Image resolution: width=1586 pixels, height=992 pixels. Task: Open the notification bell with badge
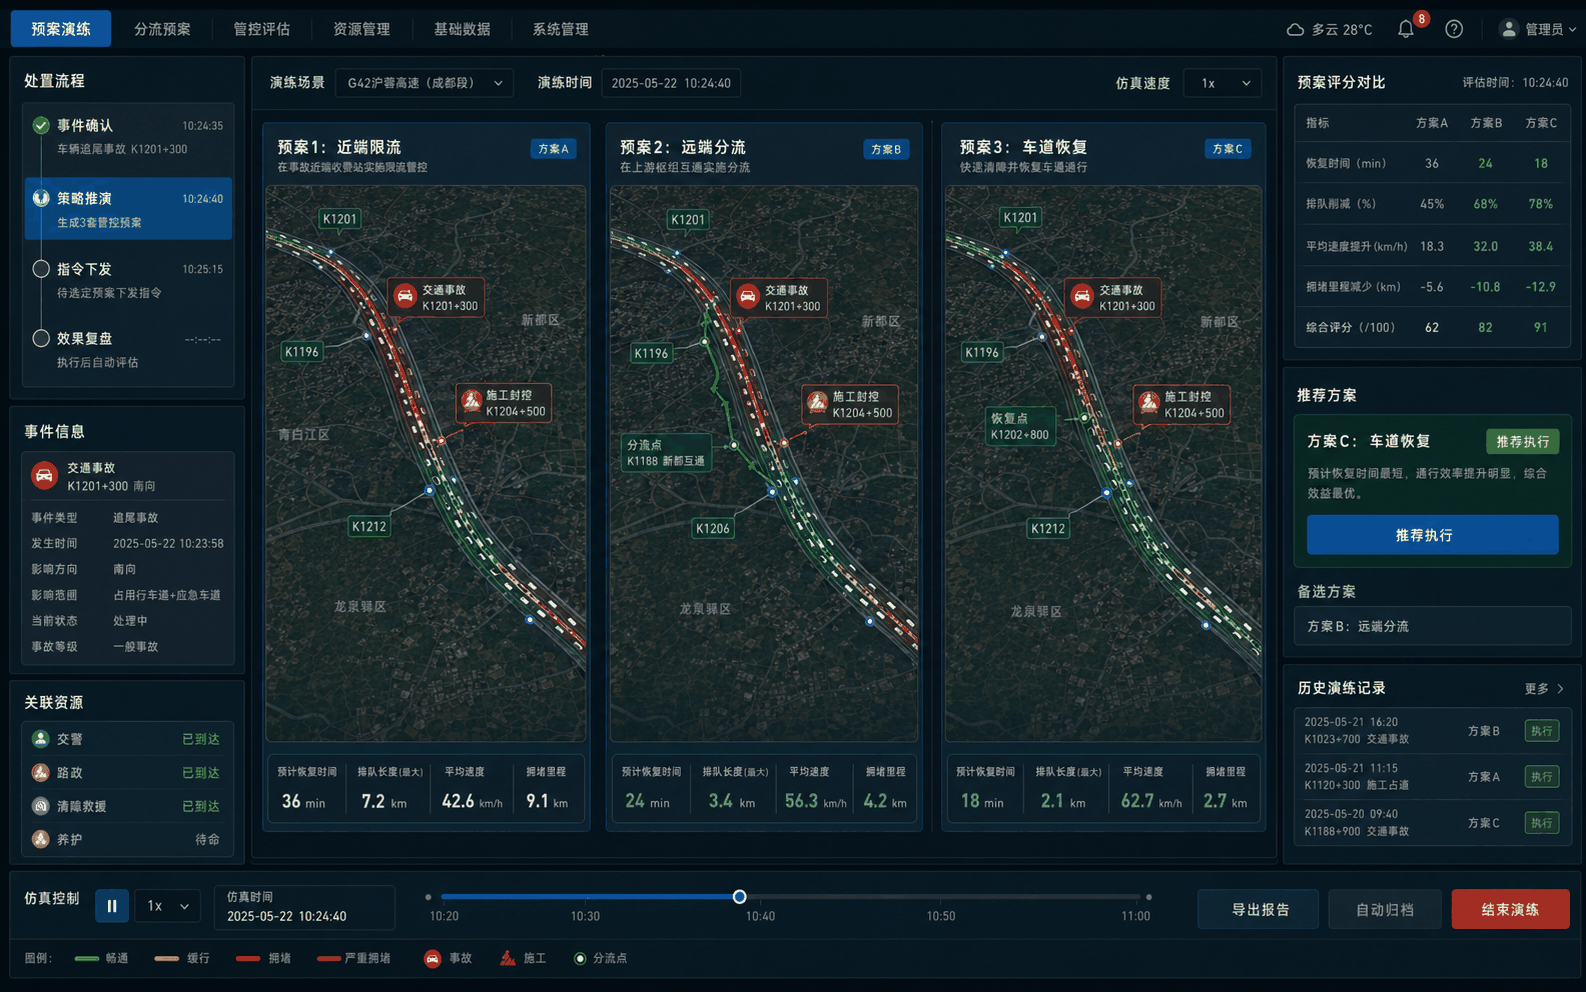[x=1406, y=29]
